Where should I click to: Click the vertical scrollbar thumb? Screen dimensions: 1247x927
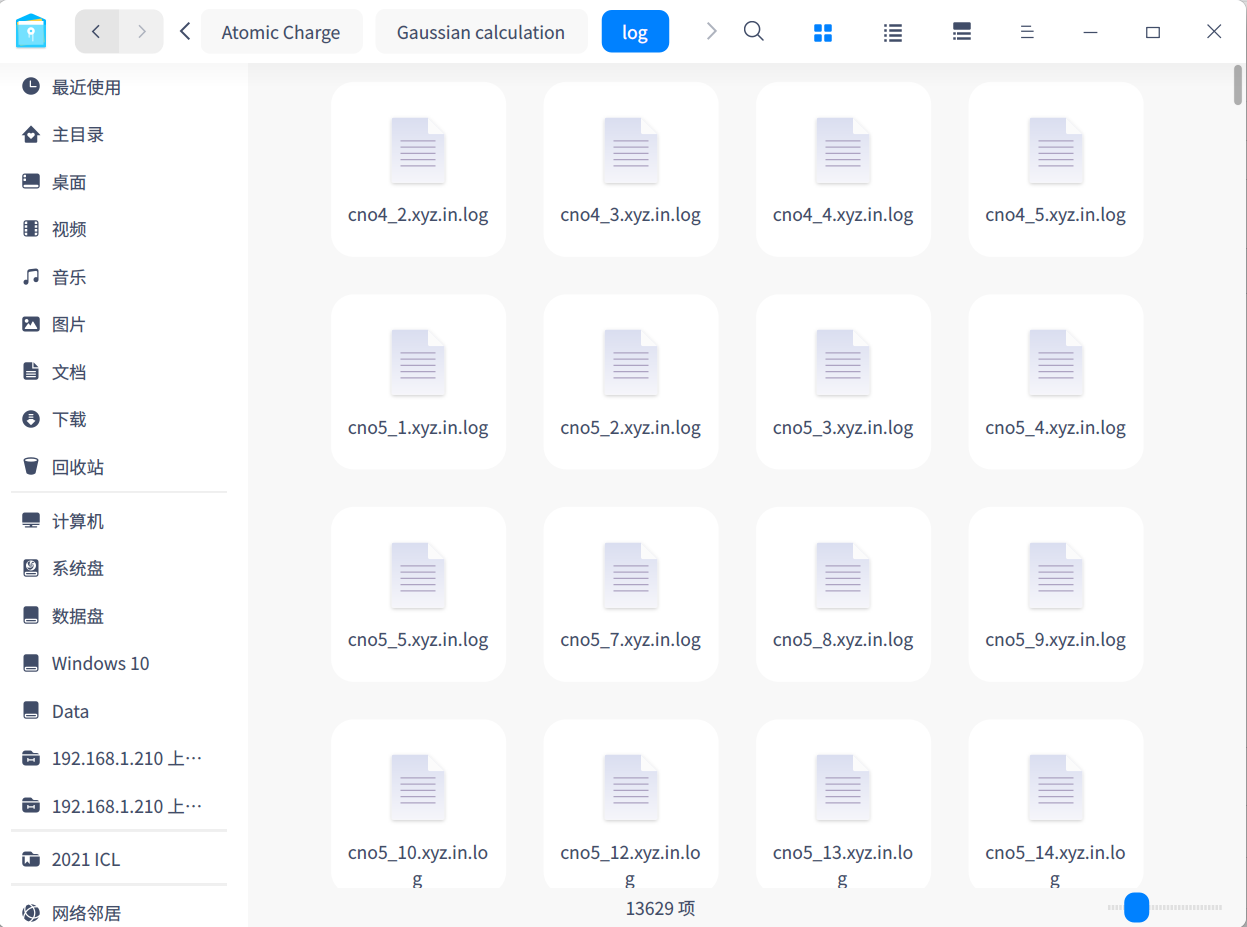pyautogui.click(x=1238, y=86)
